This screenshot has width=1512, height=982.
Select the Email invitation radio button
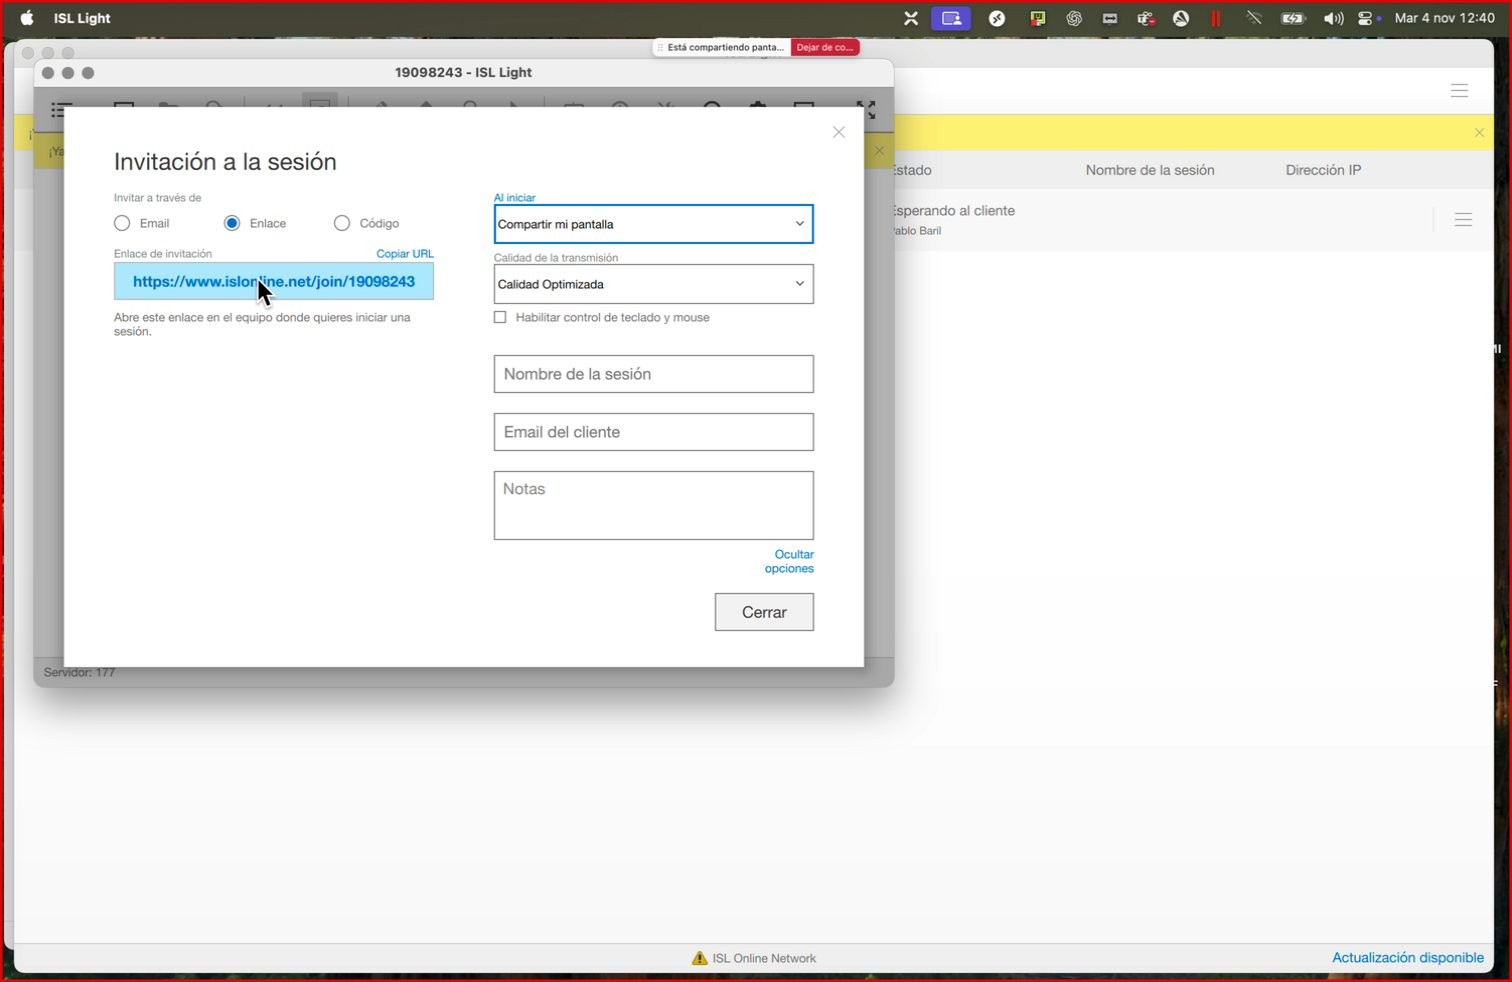click(x=122, y=223)
